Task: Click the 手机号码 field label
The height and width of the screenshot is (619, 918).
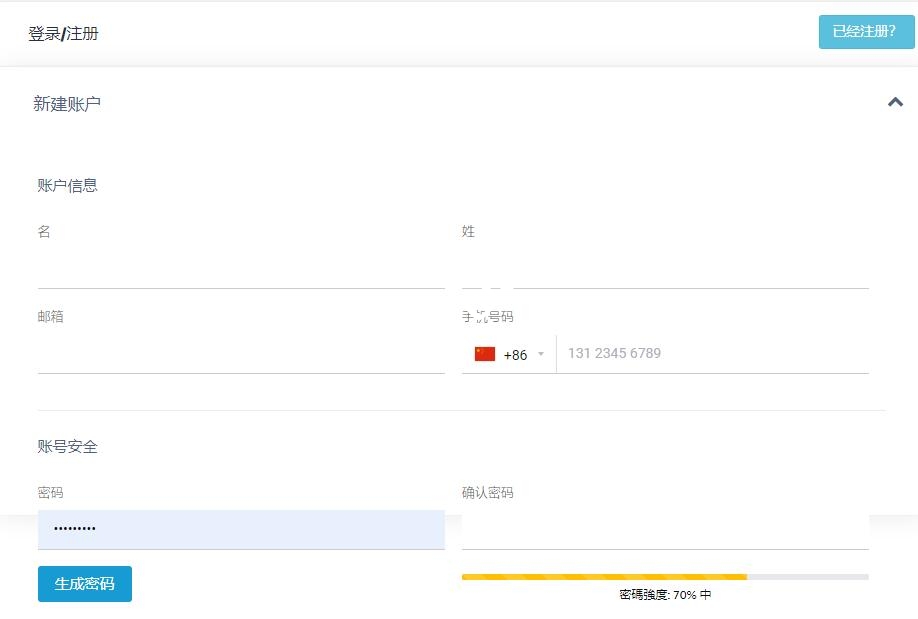Action: pyautogui.click(x=488, y=317)
